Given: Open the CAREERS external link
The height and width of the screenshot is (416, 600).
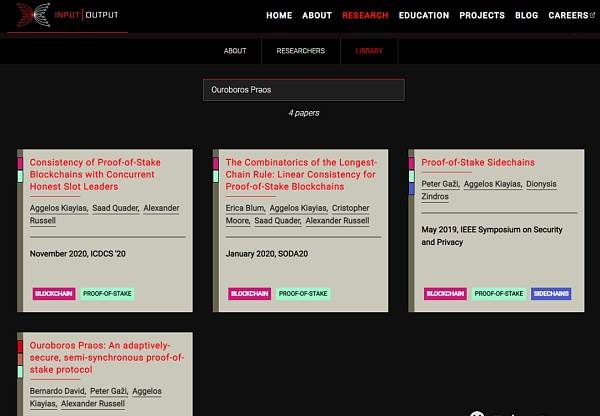Looking at the screenshot, I should point(571,15).
